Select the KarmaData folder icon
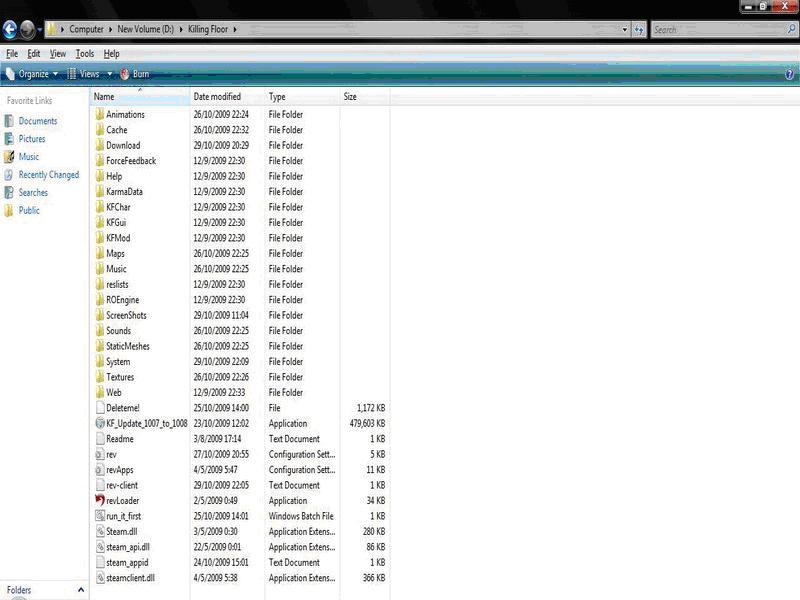The height and width of the screenshot is (600, 800). 100,192
